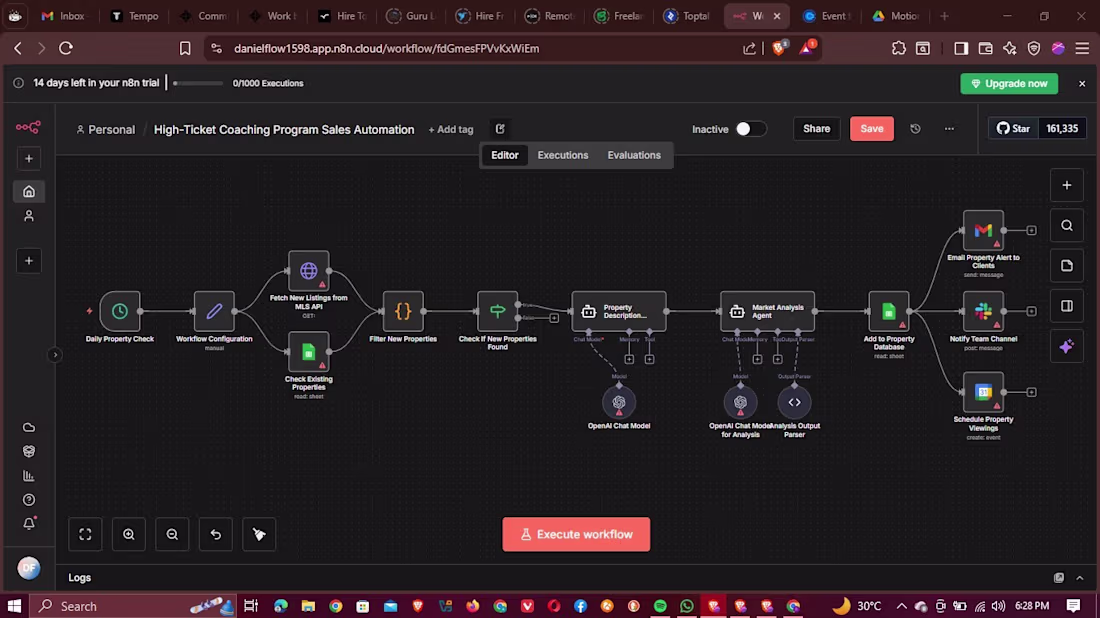Open Spotify from the taskbar
The height and width of the screenshot is (618, 1100).
660,606
